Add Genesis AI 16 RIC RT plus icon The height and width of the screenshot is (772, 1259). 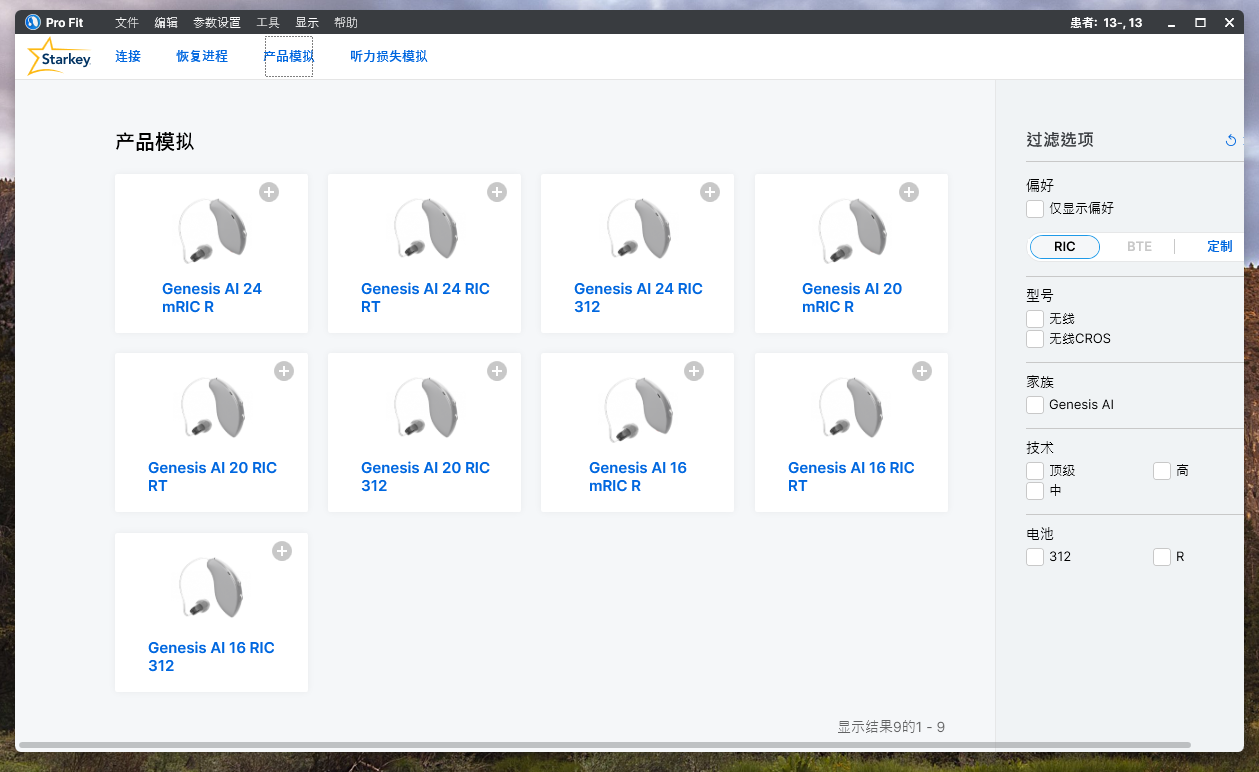point(922,371)
